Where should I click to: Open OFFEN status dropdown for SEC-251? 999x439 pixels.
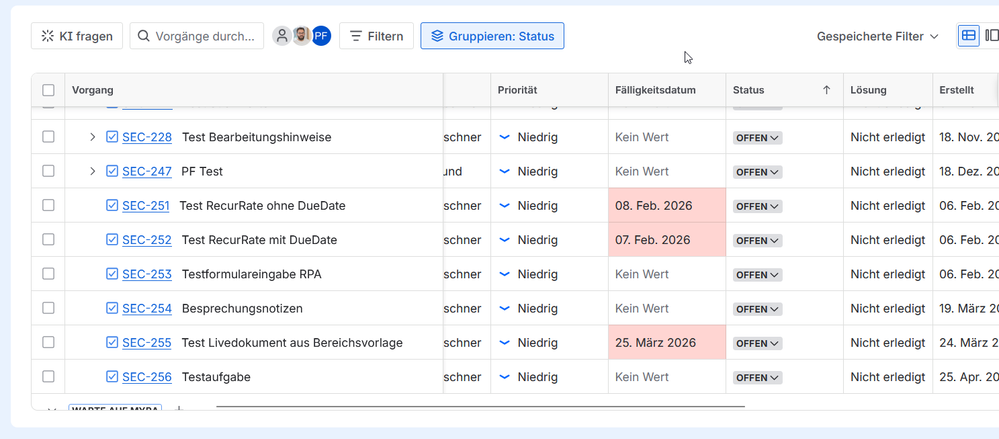[x=758, y=206]
